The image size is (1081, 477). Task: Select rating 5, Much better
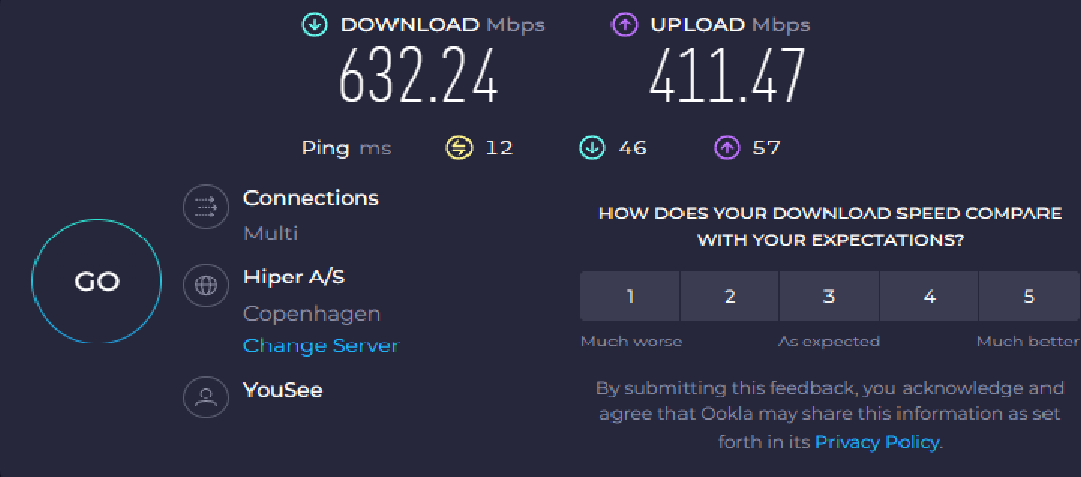click(1029, 296)
